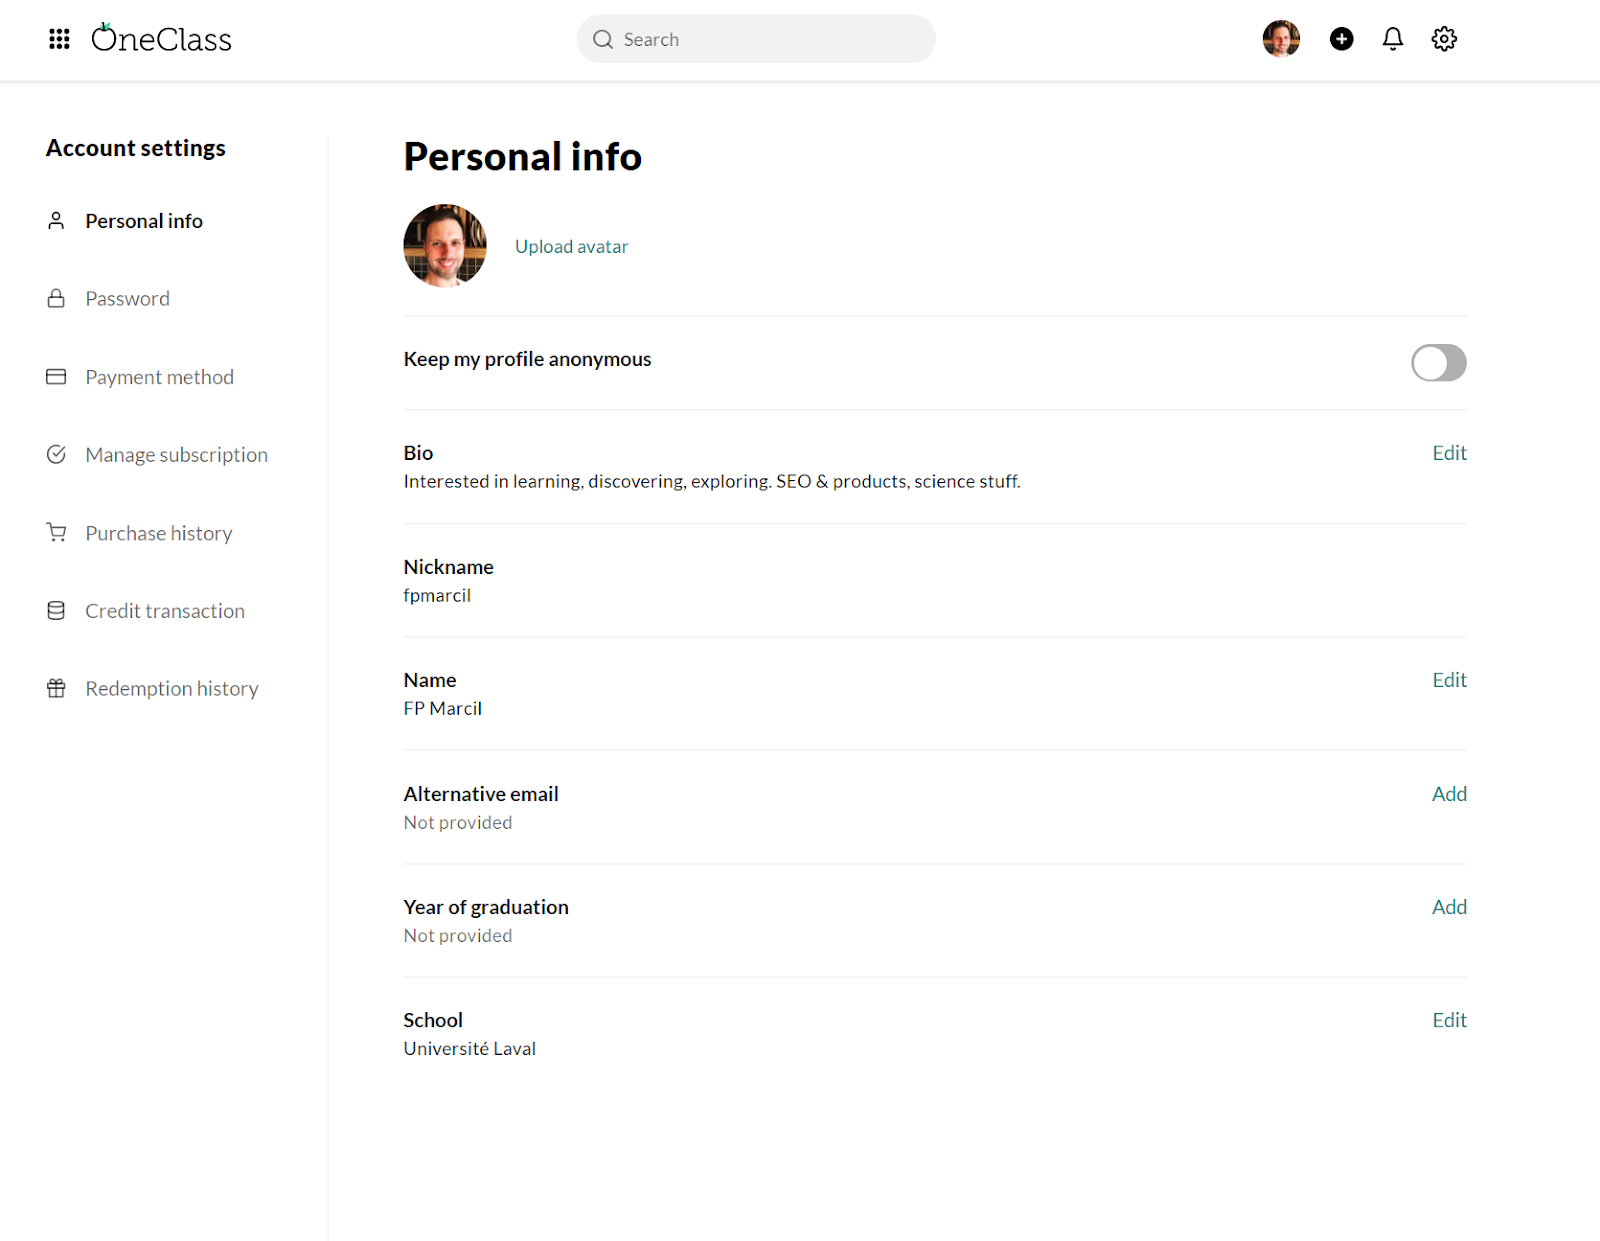Open the apps grid menu icon
Image resolution: width=1600 pixels, height=1241 pixels.
[x=59, y=39]
